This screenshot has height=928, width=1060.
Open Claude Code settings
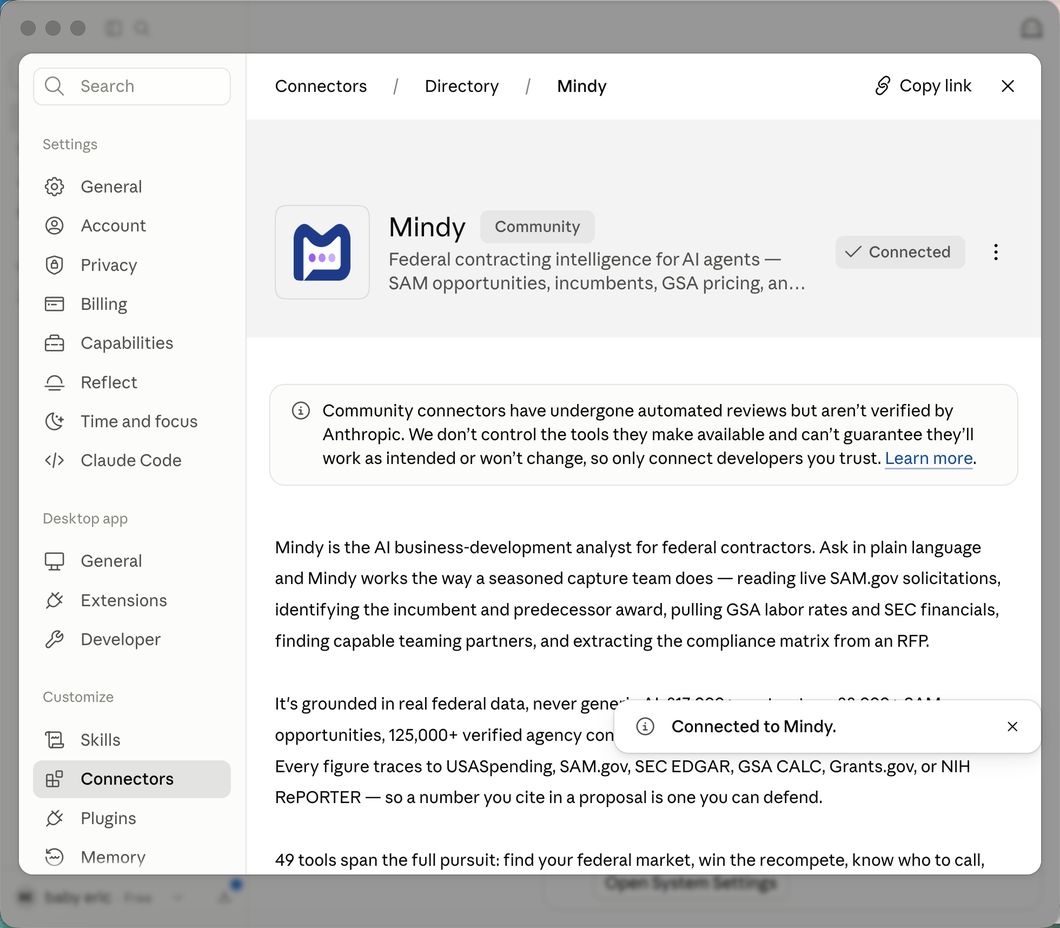132,460
